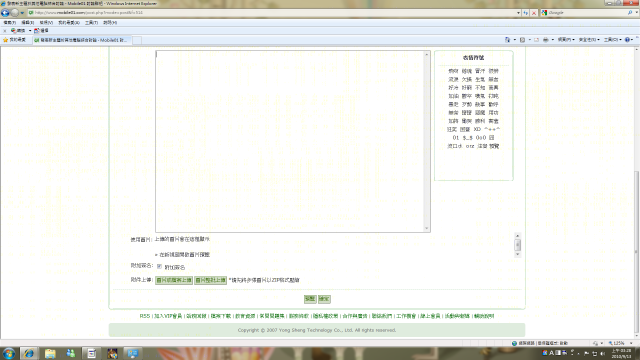640x360 pixels.
Task: Click the 轉換 convert toolbar icon
Action: (18, 31)
